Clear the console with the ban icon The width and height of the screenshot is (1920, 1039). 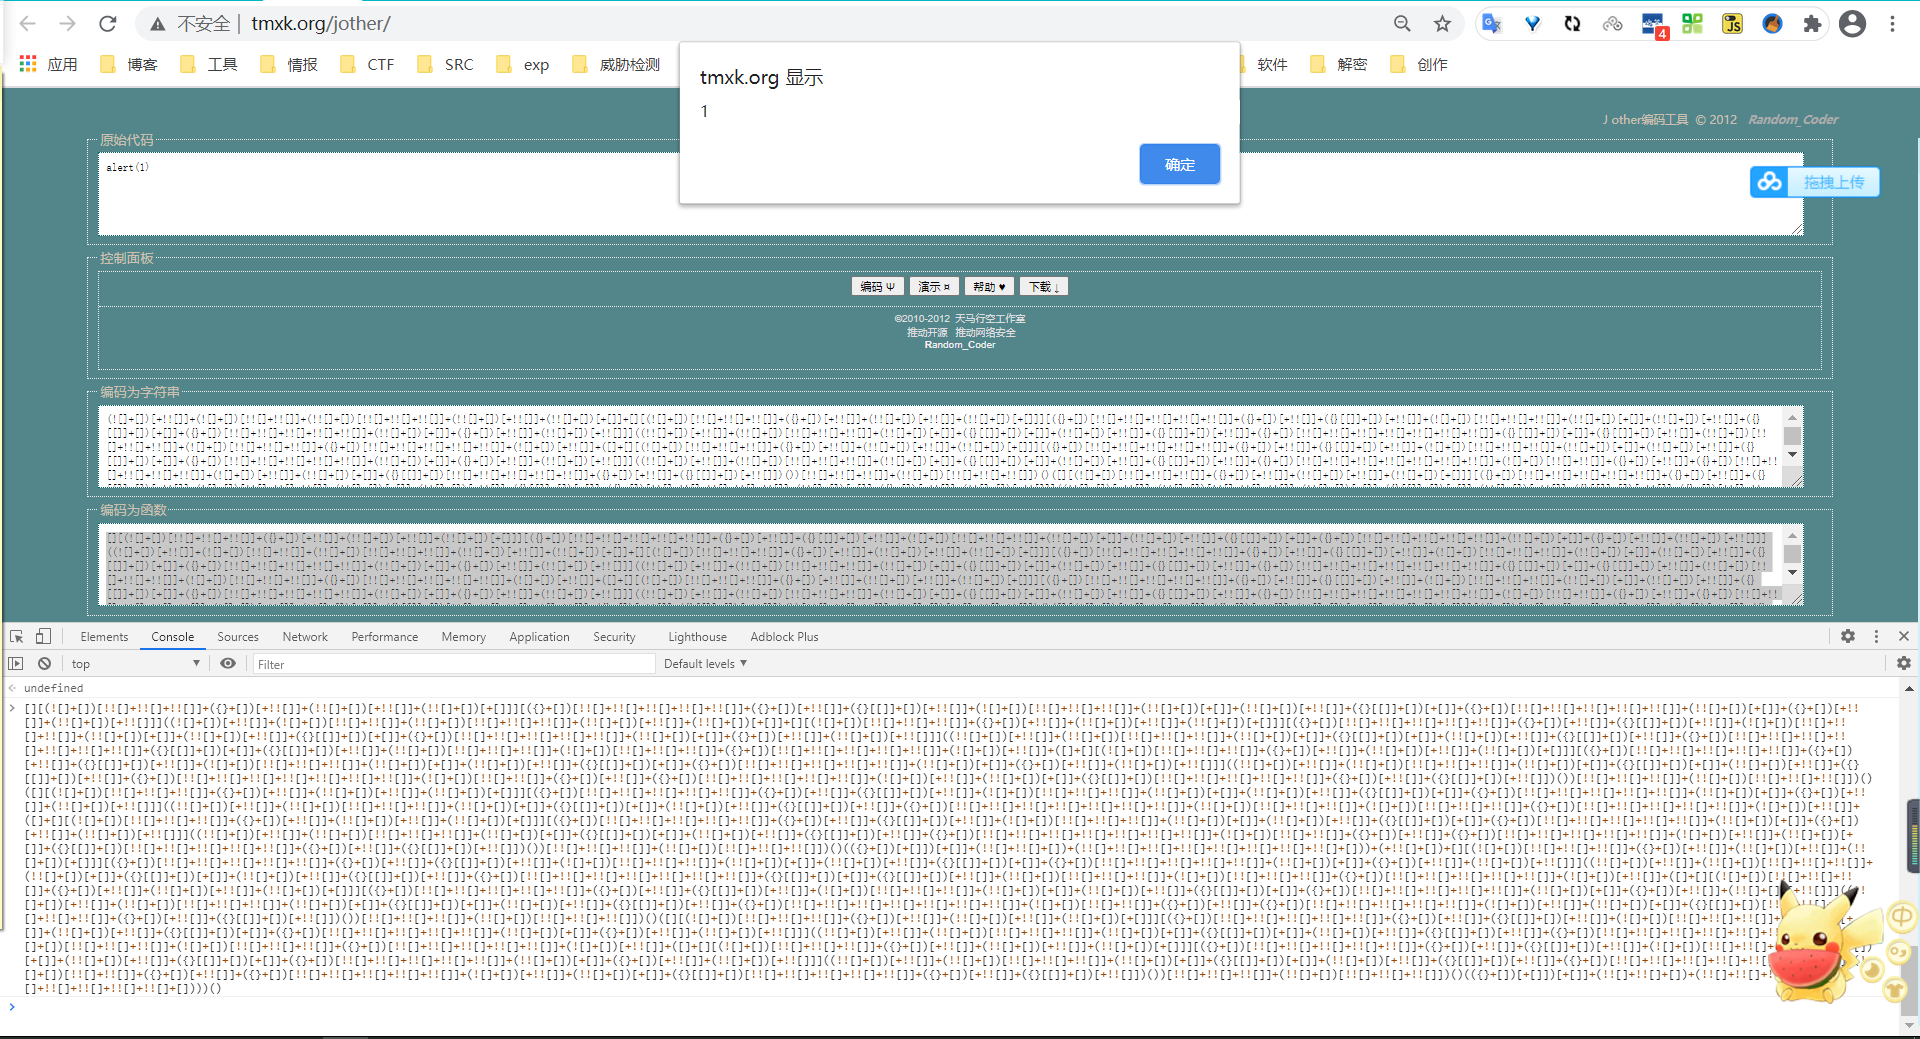click(44, 663)
